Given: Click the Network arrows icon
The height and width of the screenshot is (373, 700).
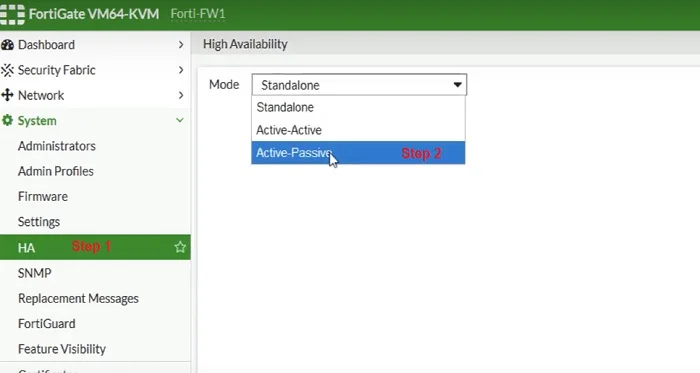Looking at the screenshot, I should (7, 95).
